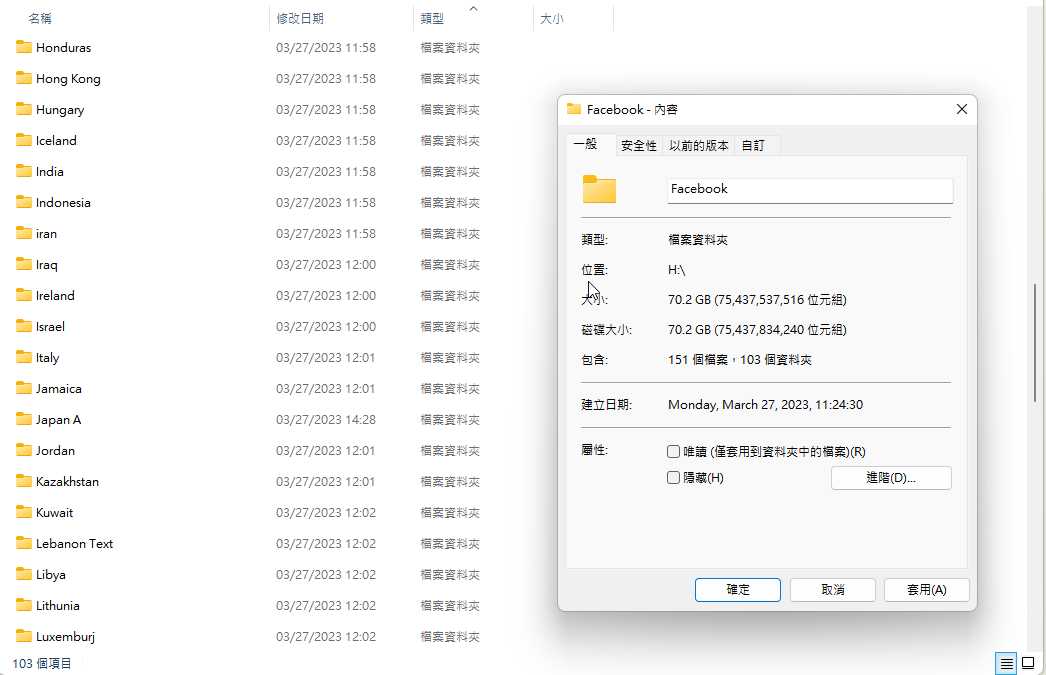Click the Ireland folder icon

point(24,295)
